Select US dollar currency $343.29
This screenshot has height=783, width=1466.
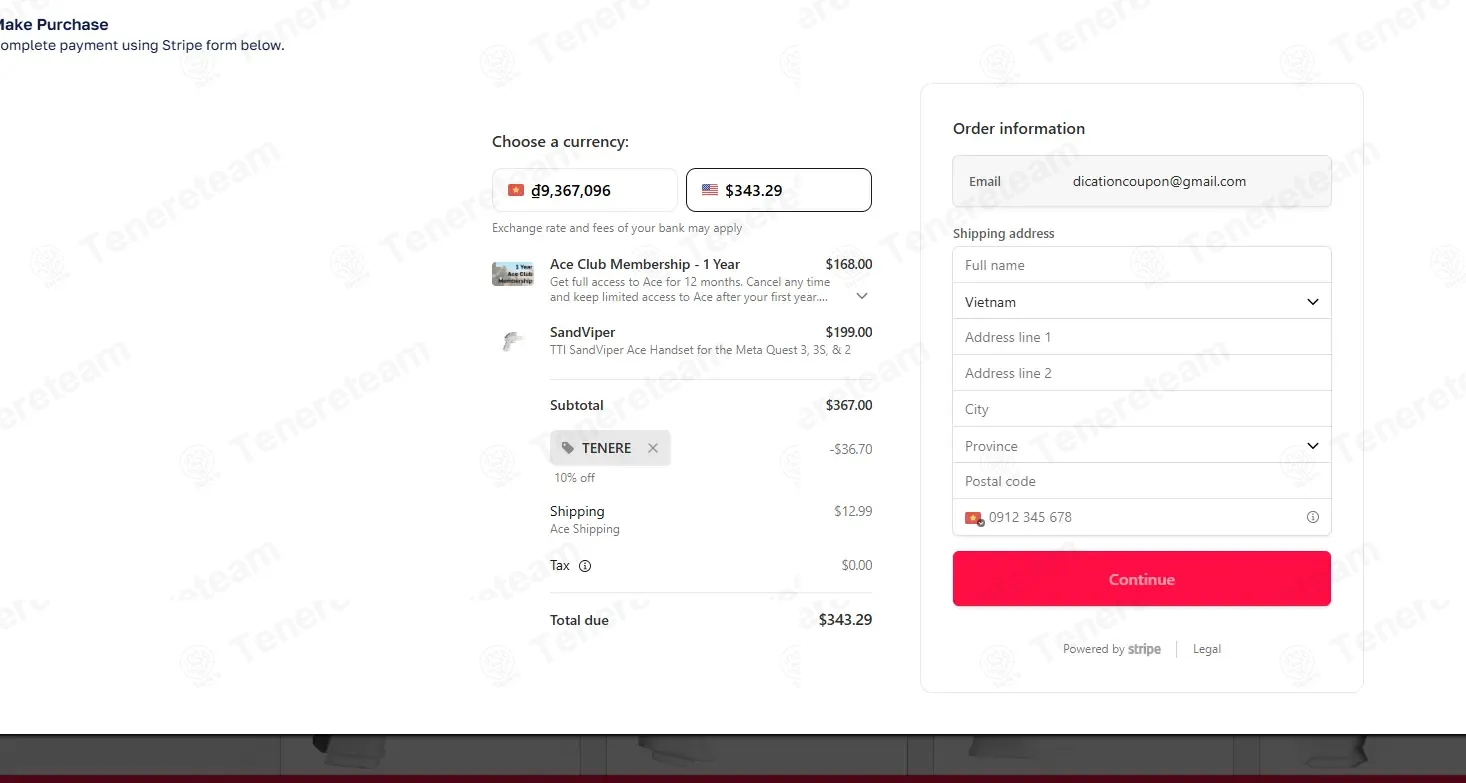779,190
